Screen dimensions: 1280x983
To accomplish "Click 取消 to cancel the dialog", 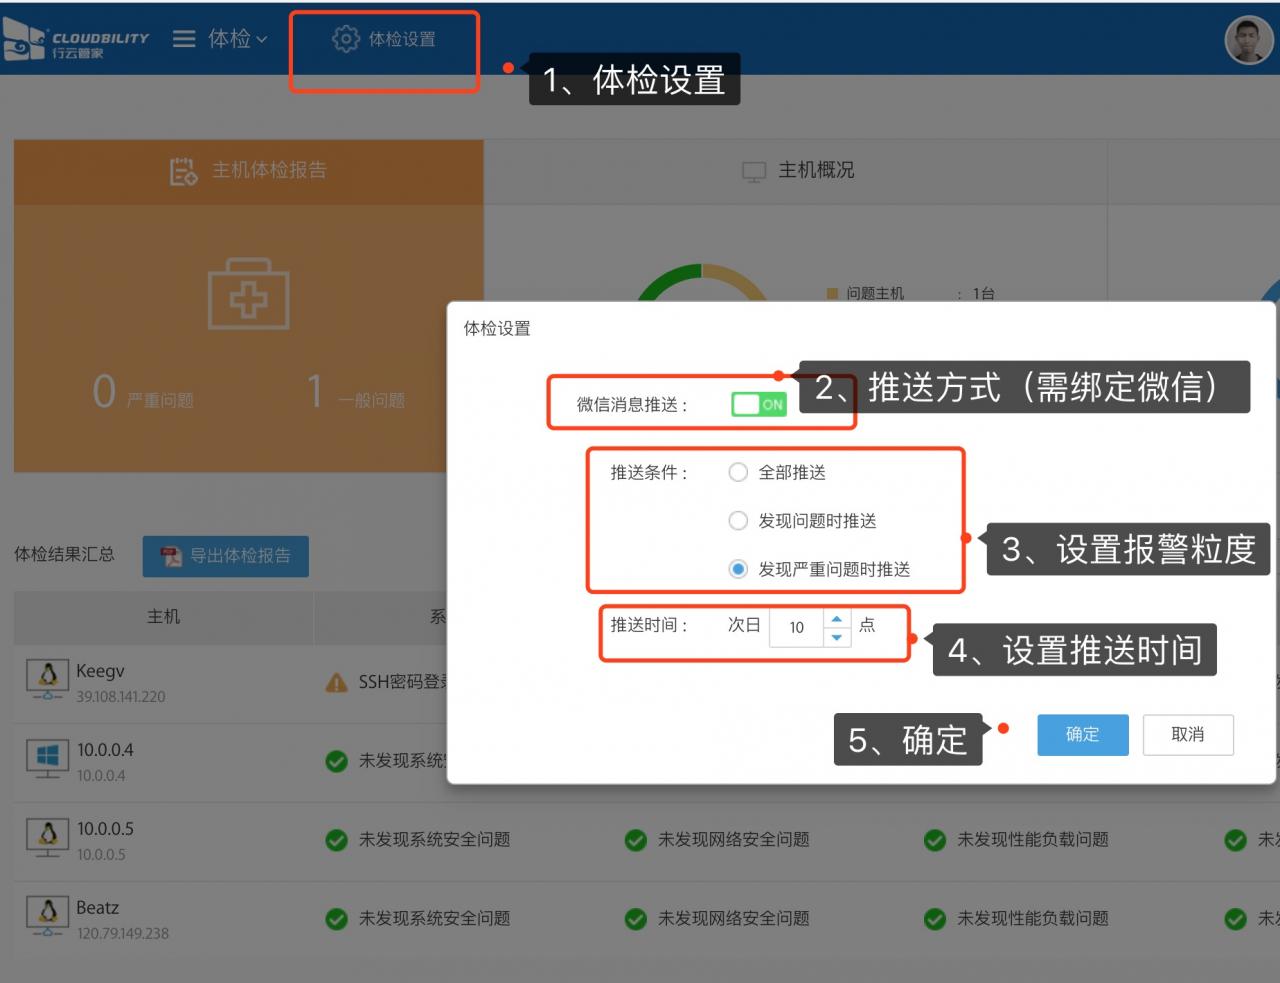I will coord(1187,734).
